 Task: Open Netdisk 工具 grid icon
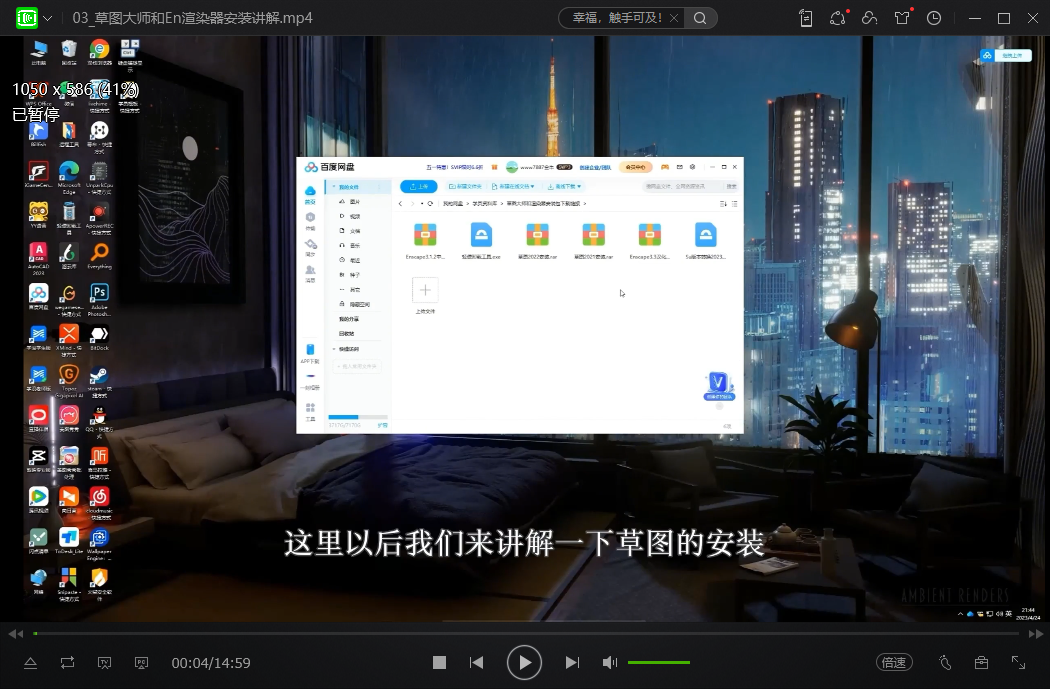coord(310,411)
